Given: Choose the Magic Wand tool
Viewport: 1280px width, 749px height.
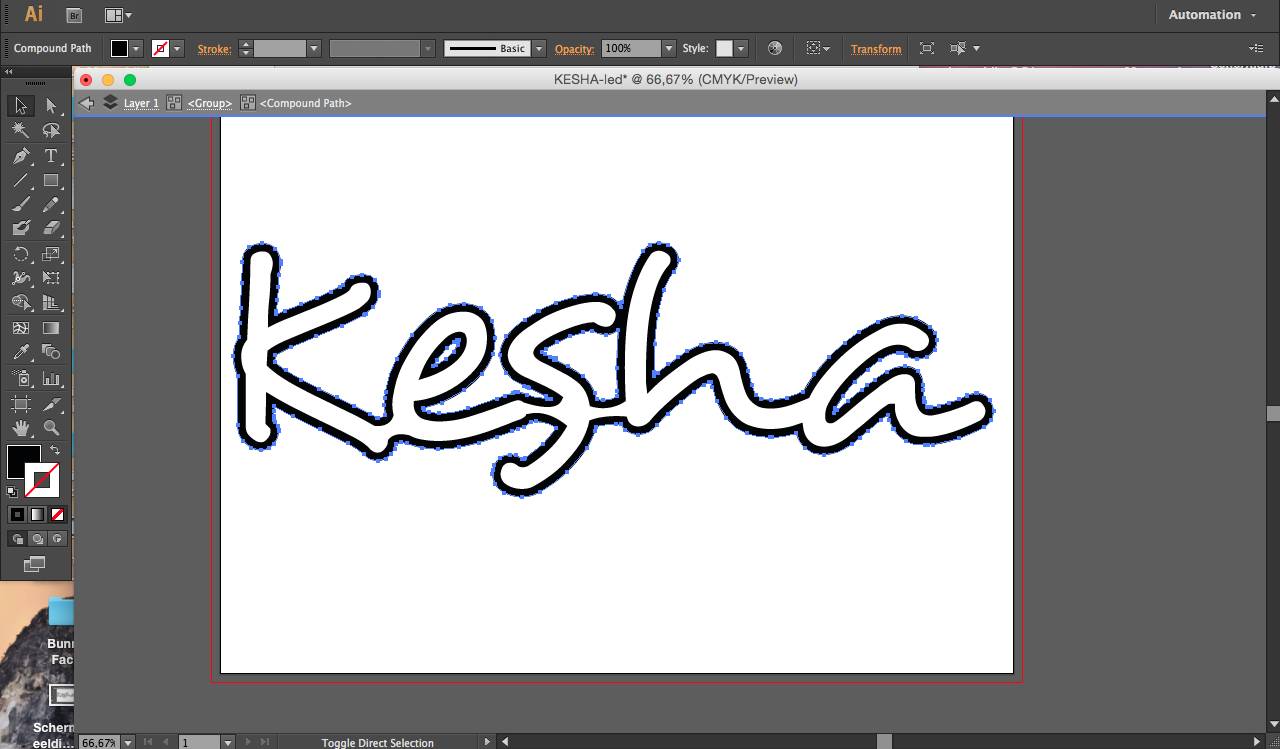Looking at the screenshot, I should [x=20, y=131].
